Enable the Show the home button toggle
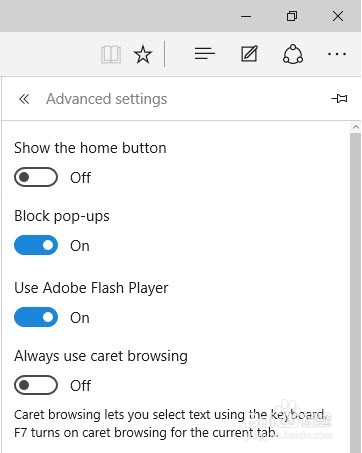The width and height of the screenshot is (362, 453). click(x=36, y=177)
